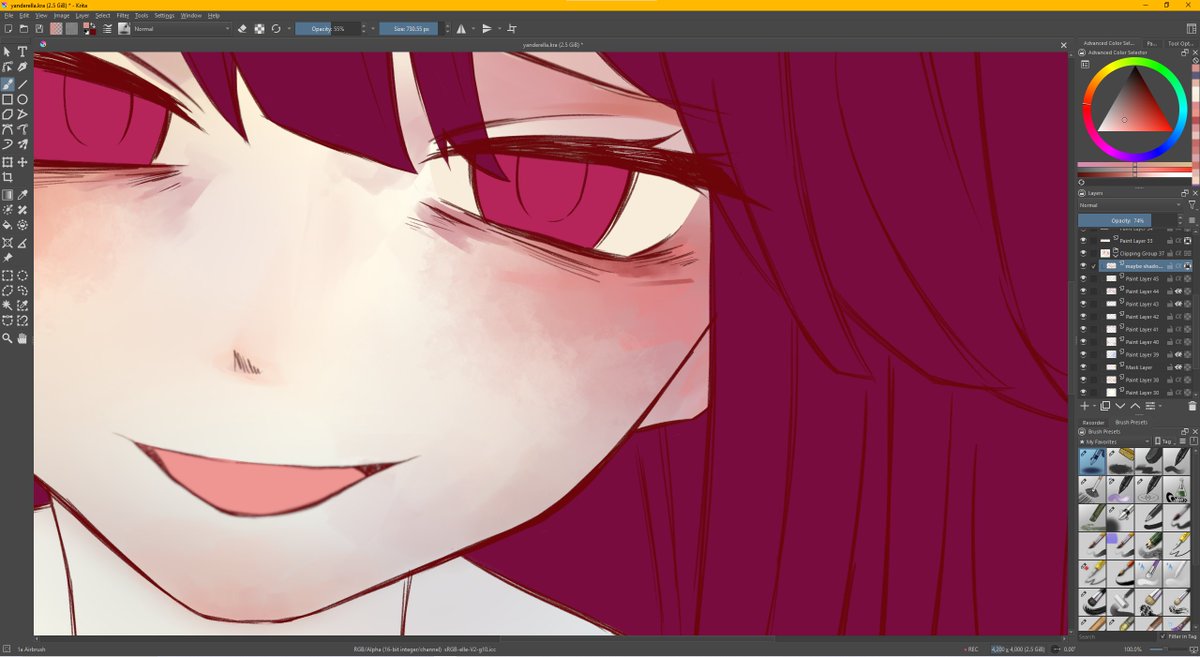Select the Ellipse shape tool

22,99
